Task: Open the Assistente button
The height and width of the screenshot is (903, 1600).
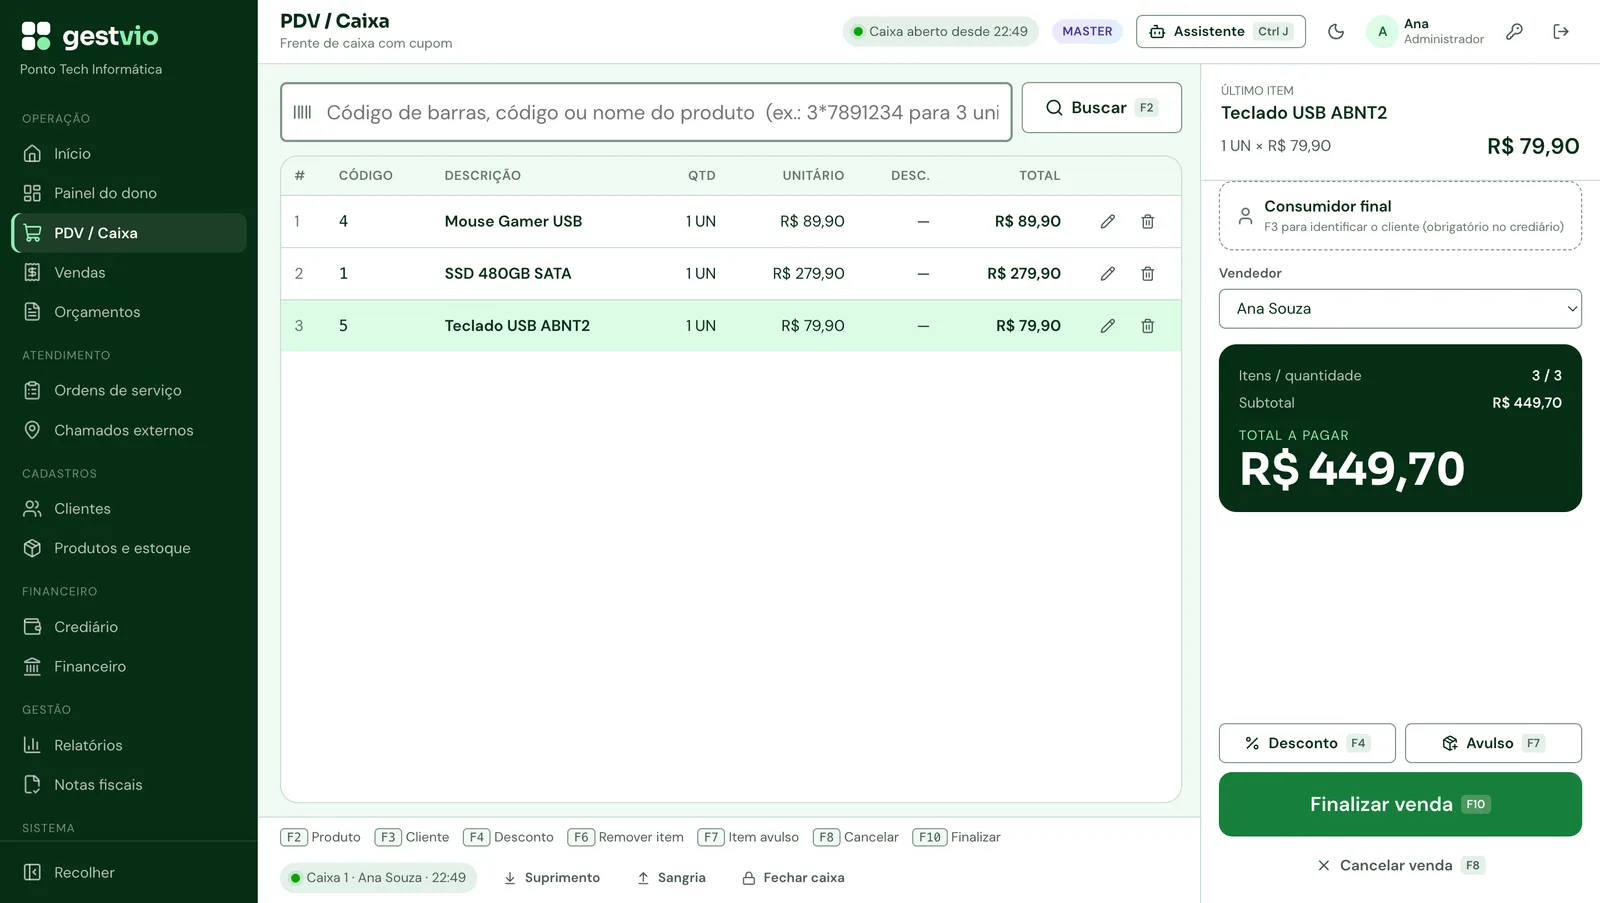Action: (1221, 32)
